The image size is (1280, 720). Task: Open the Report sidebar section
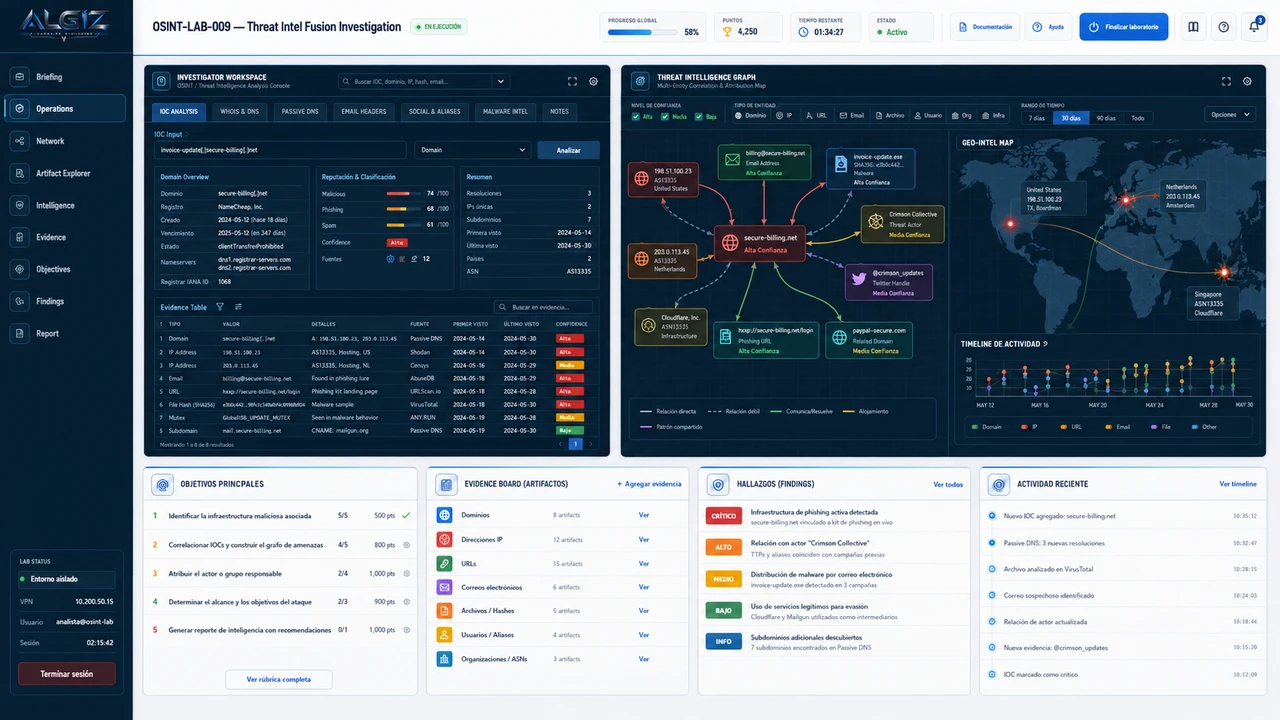[x=66, y=333]
